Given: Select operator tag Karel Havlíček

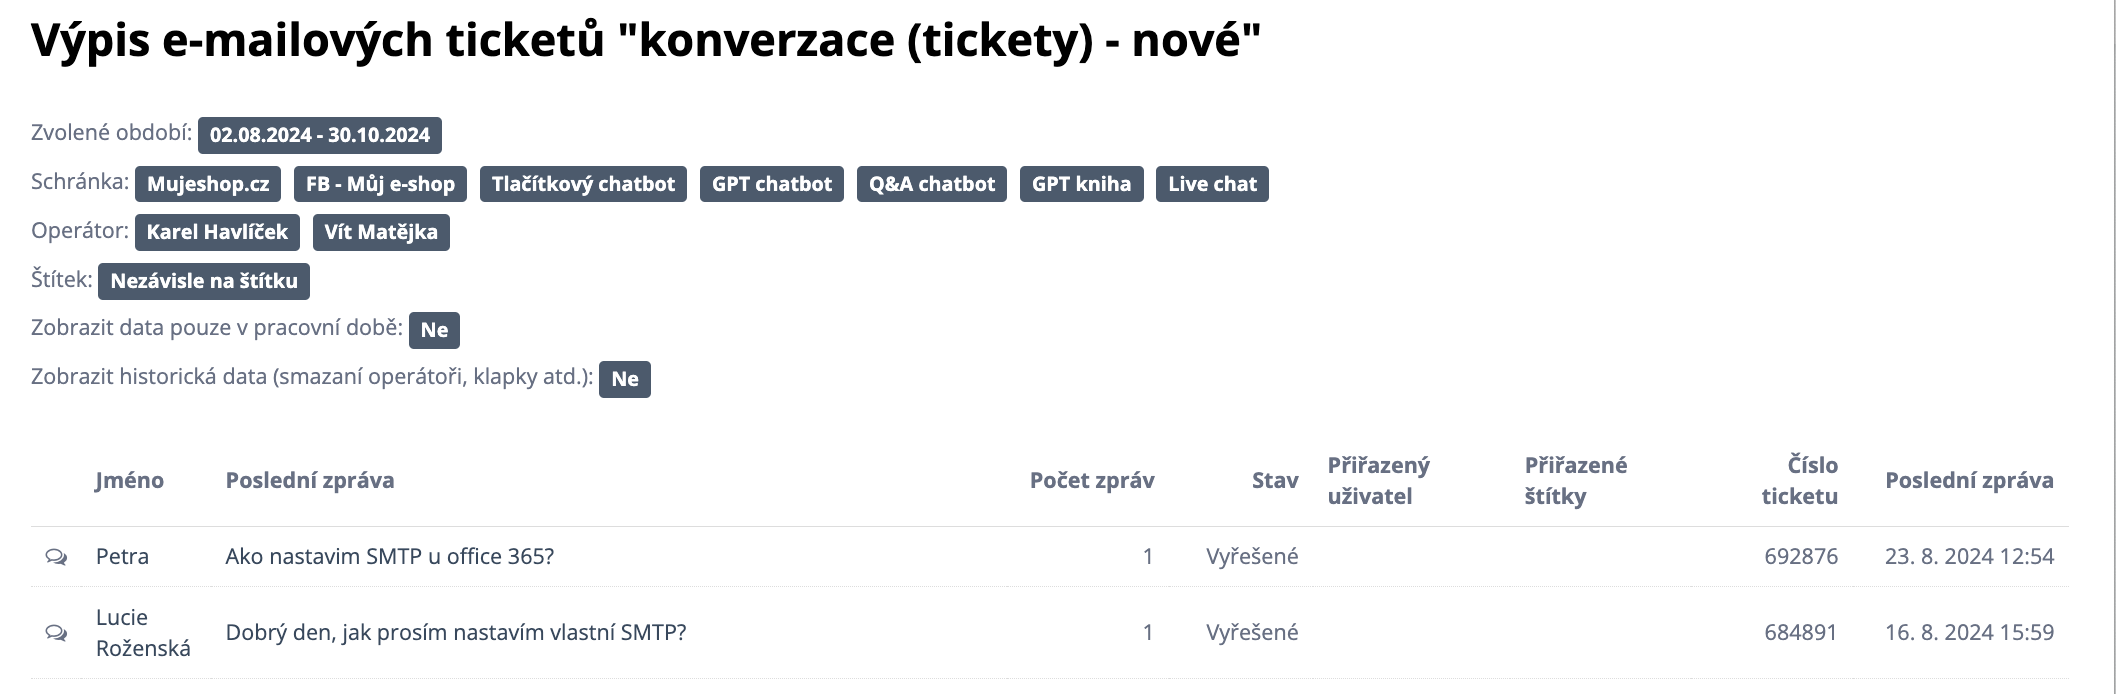Looking at the screenshot, I should 217,232.
